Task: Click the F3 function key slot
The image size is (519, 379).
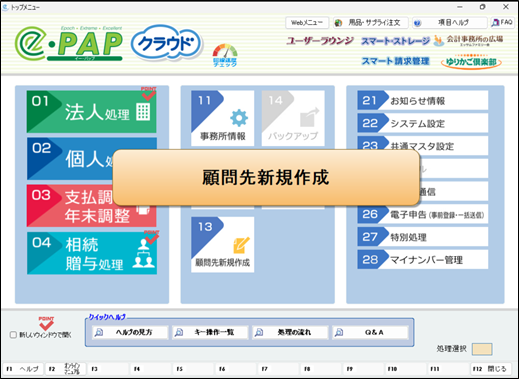Action: click(108, 369)
